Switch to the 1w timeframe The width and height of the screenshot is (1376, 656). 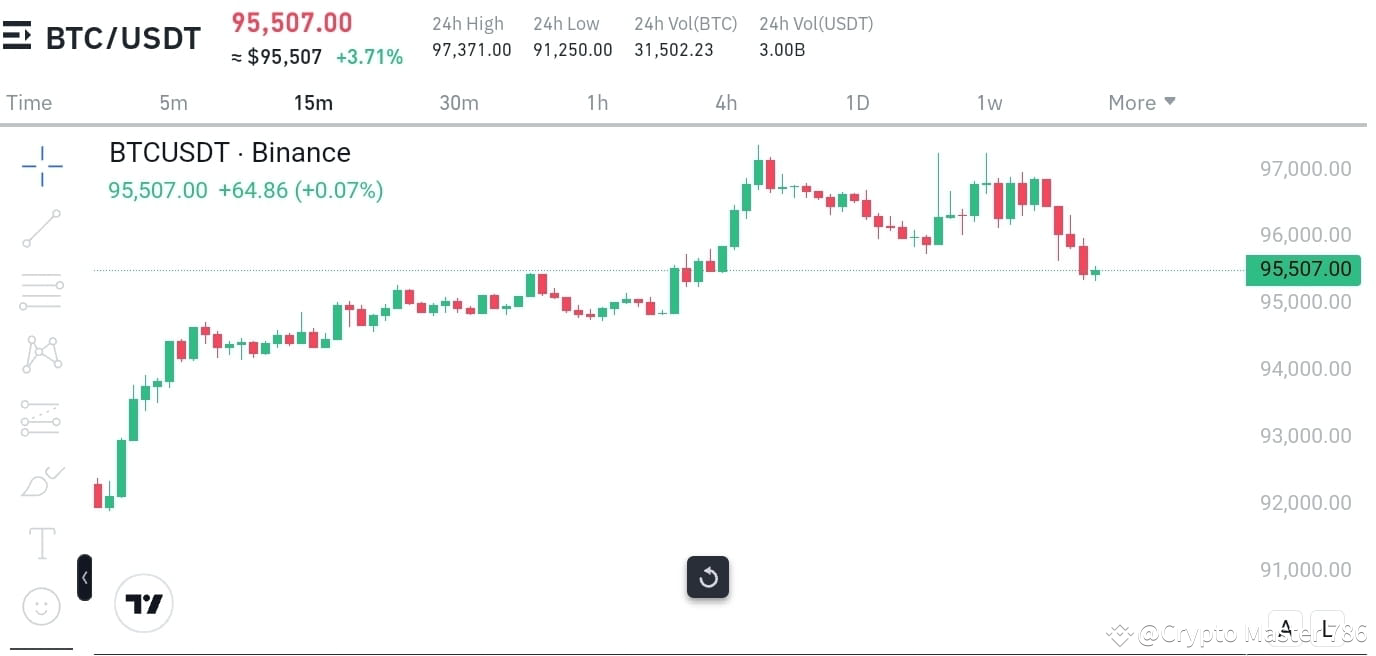point(989,102)
